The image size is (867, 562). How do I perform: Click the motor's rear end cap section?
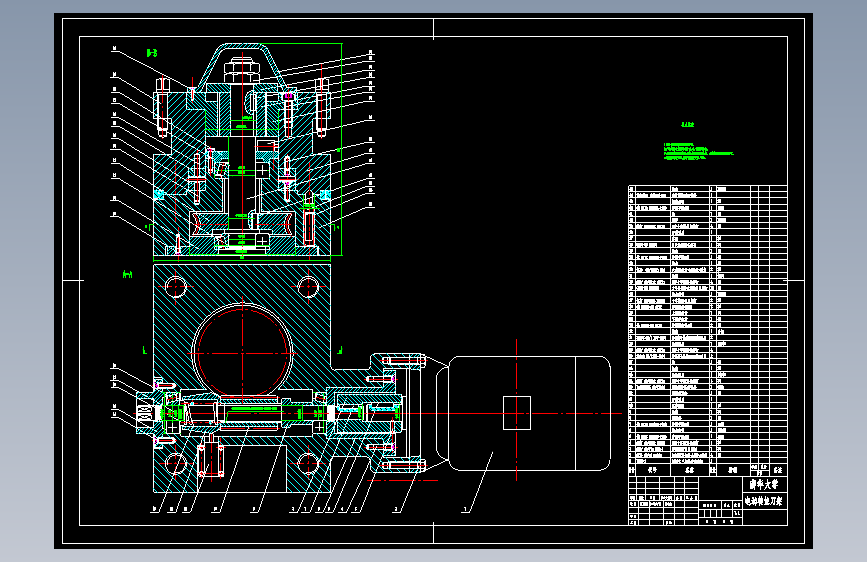point(593,413)
